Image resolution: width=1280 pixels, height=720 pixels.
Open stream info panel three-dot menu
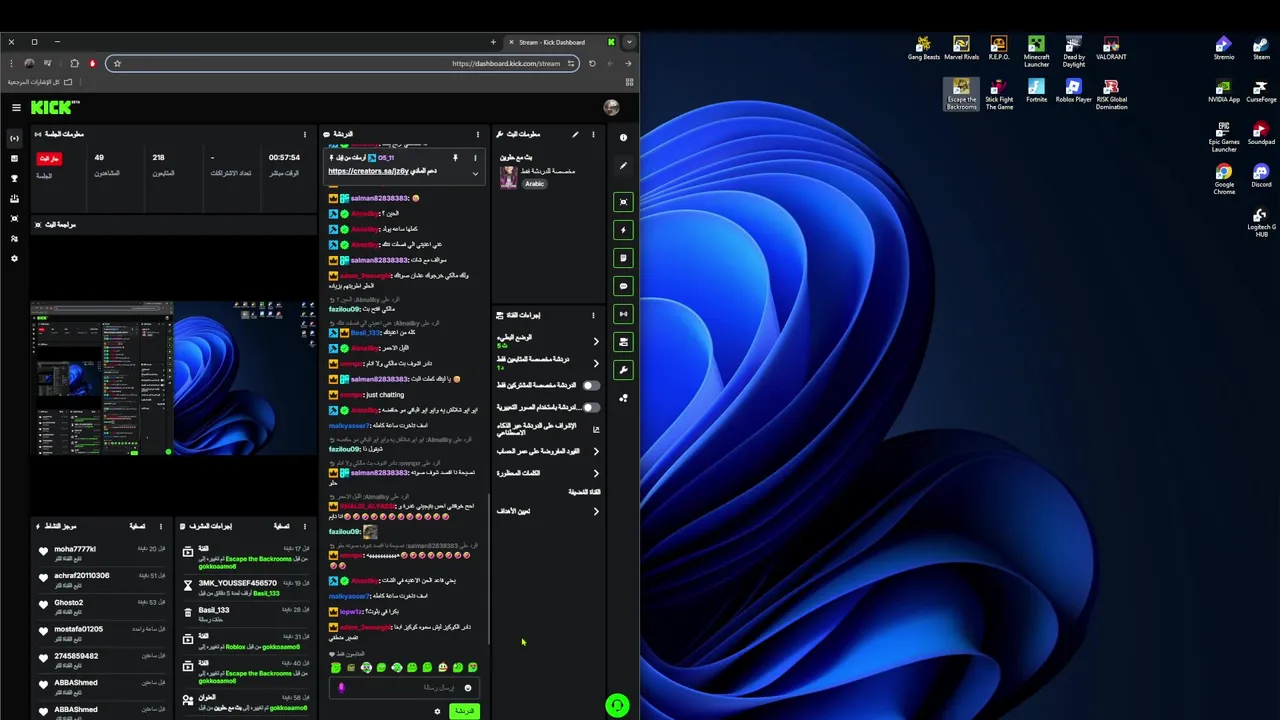pyautogui.click(x=593, y=134)
